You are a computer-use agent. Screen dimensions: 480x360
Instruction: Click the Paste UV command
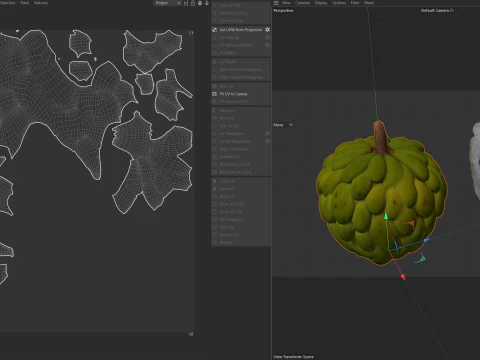(x=227, y=189)
